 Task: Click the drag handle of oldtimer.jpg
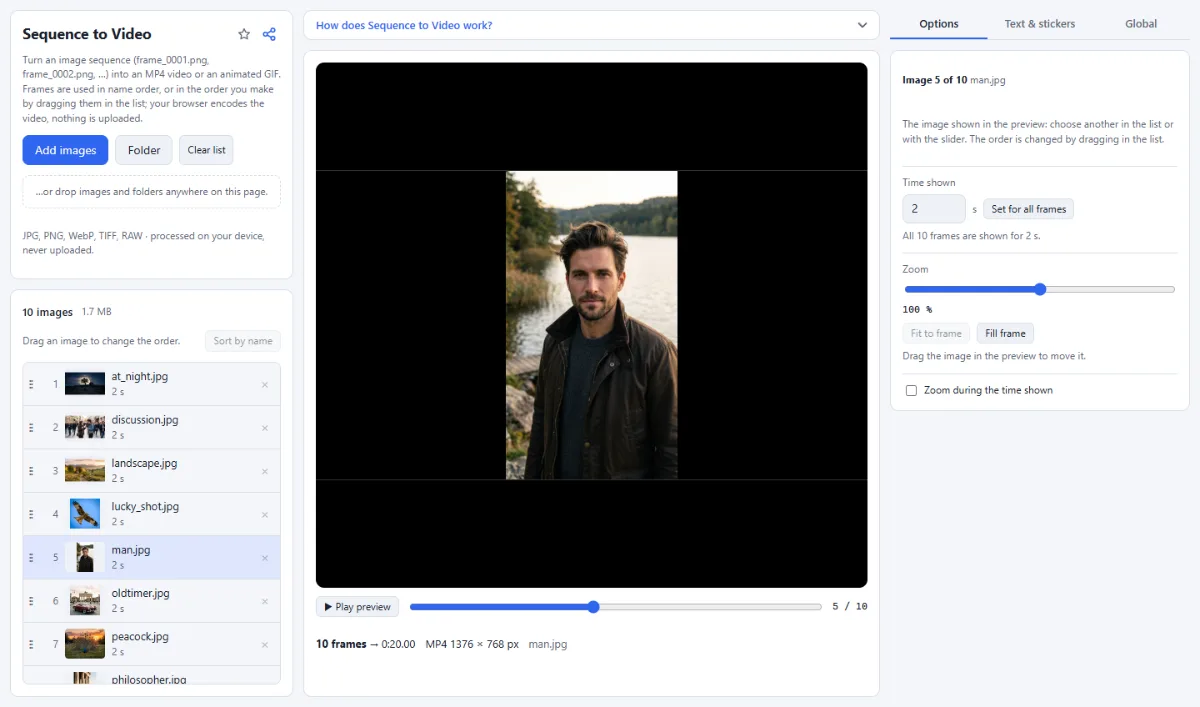31,601
